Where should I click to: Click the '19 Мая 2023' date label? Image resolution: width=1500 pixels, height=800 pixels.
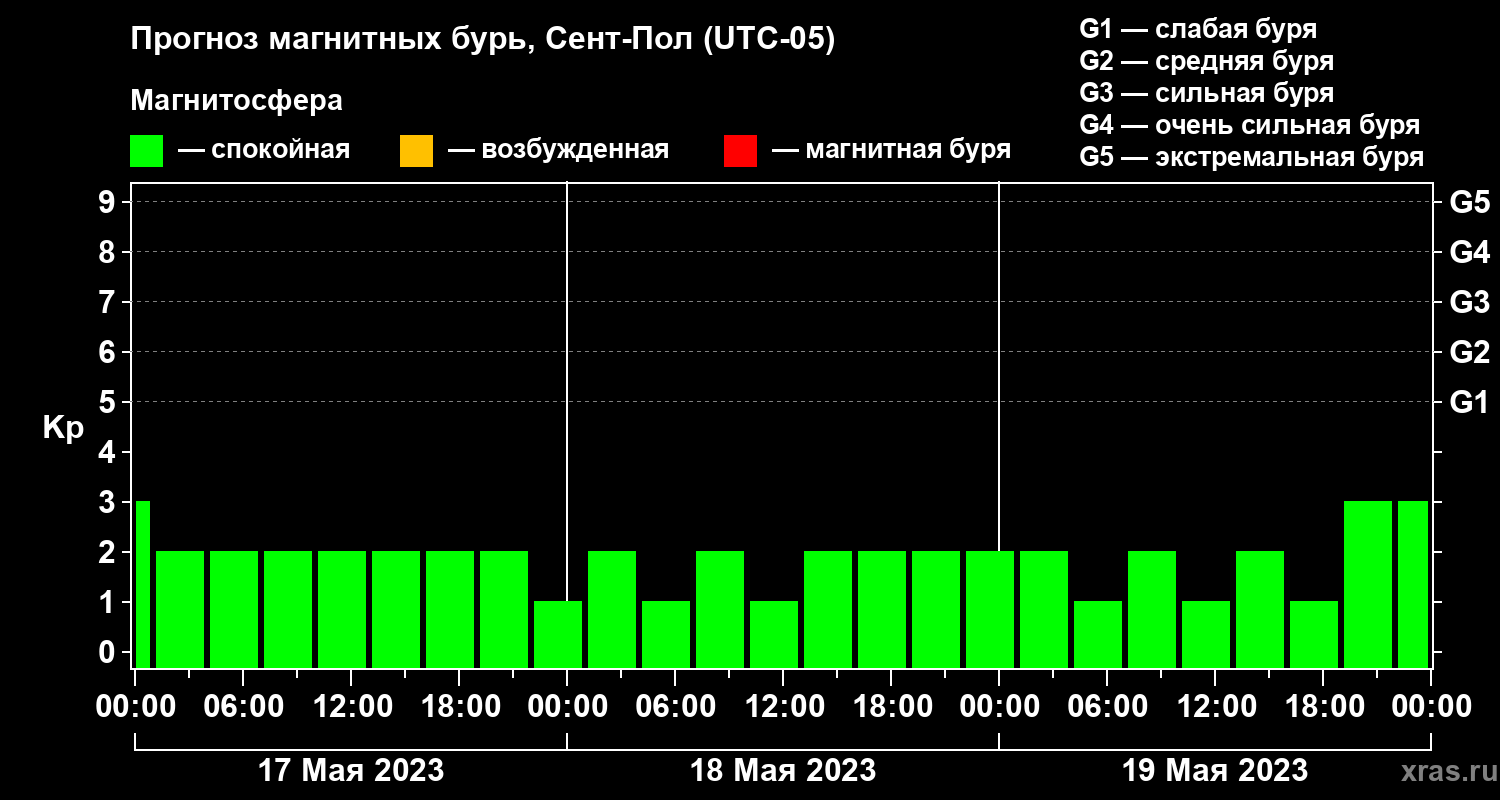coord(1215,770)
